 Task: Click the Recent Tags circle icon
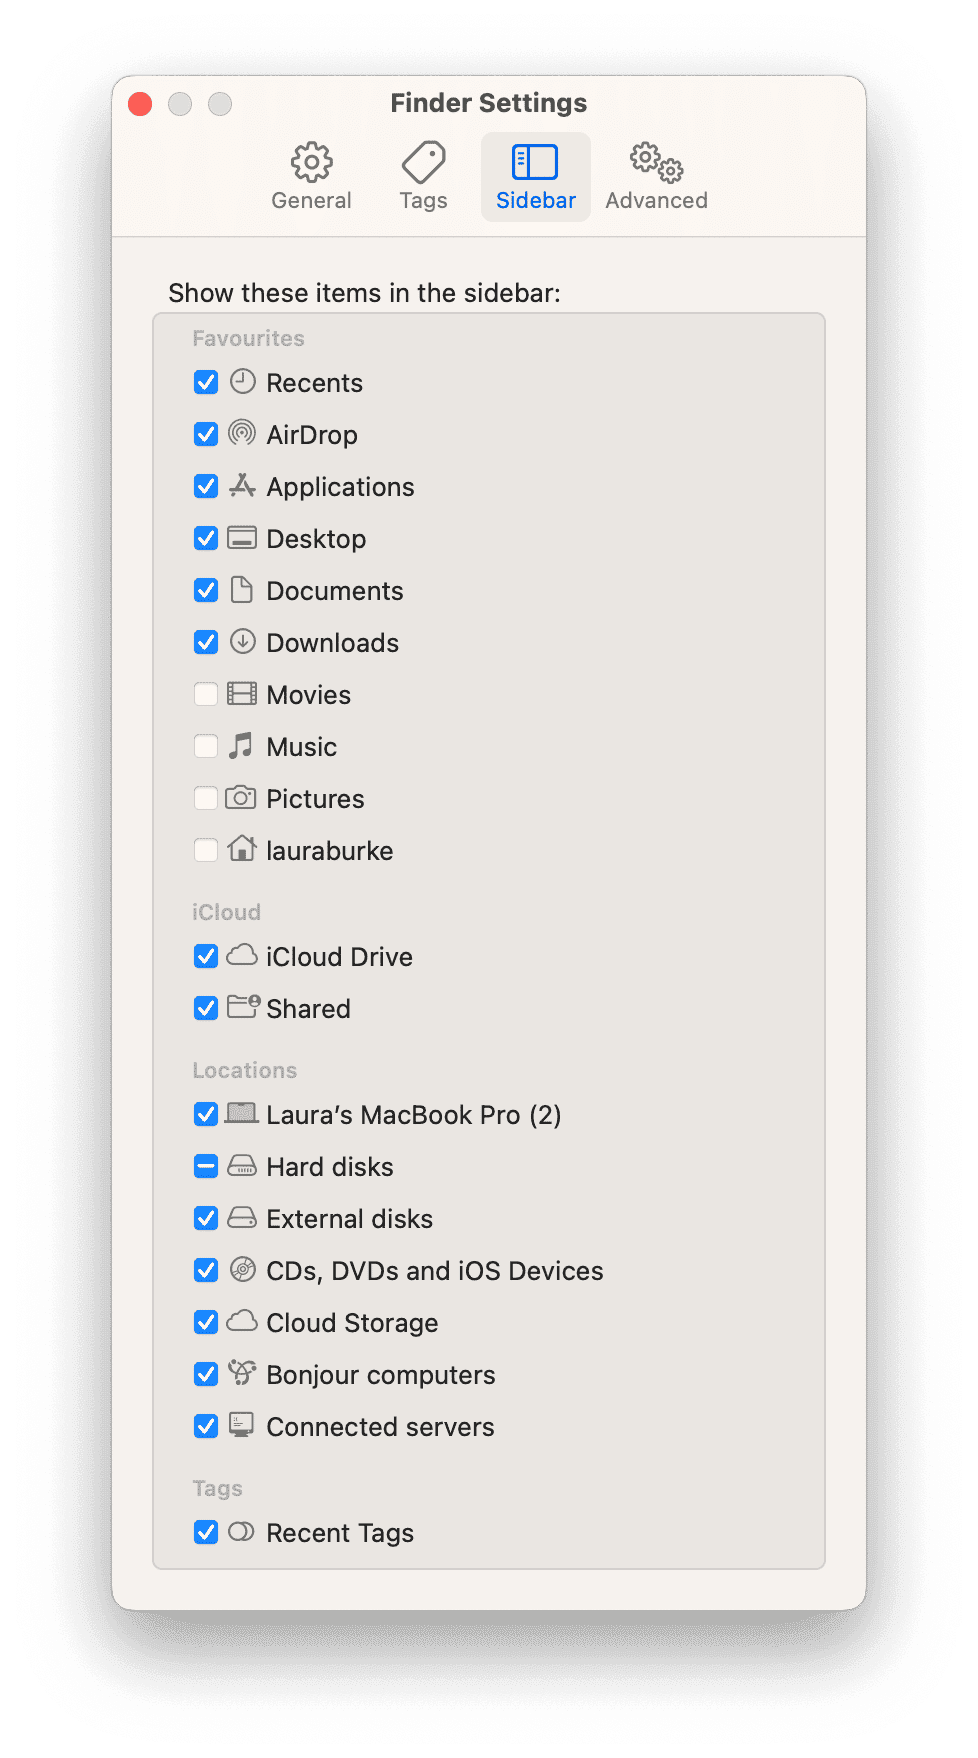pyautogui.click(x=241, y=1532)
